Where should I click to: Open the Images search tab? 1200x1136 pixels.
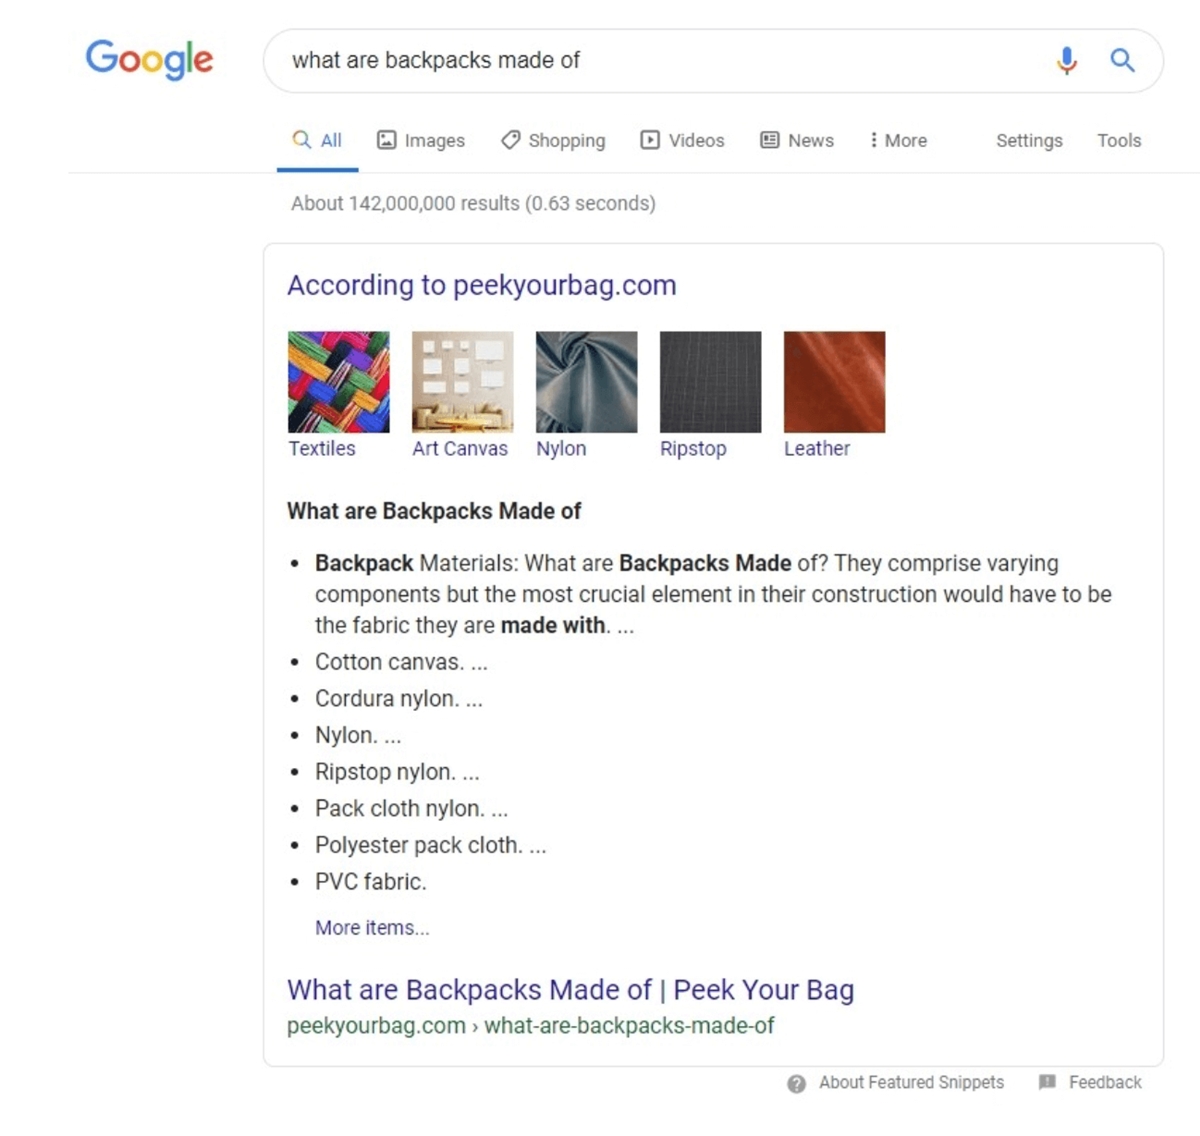click(421, 140)
